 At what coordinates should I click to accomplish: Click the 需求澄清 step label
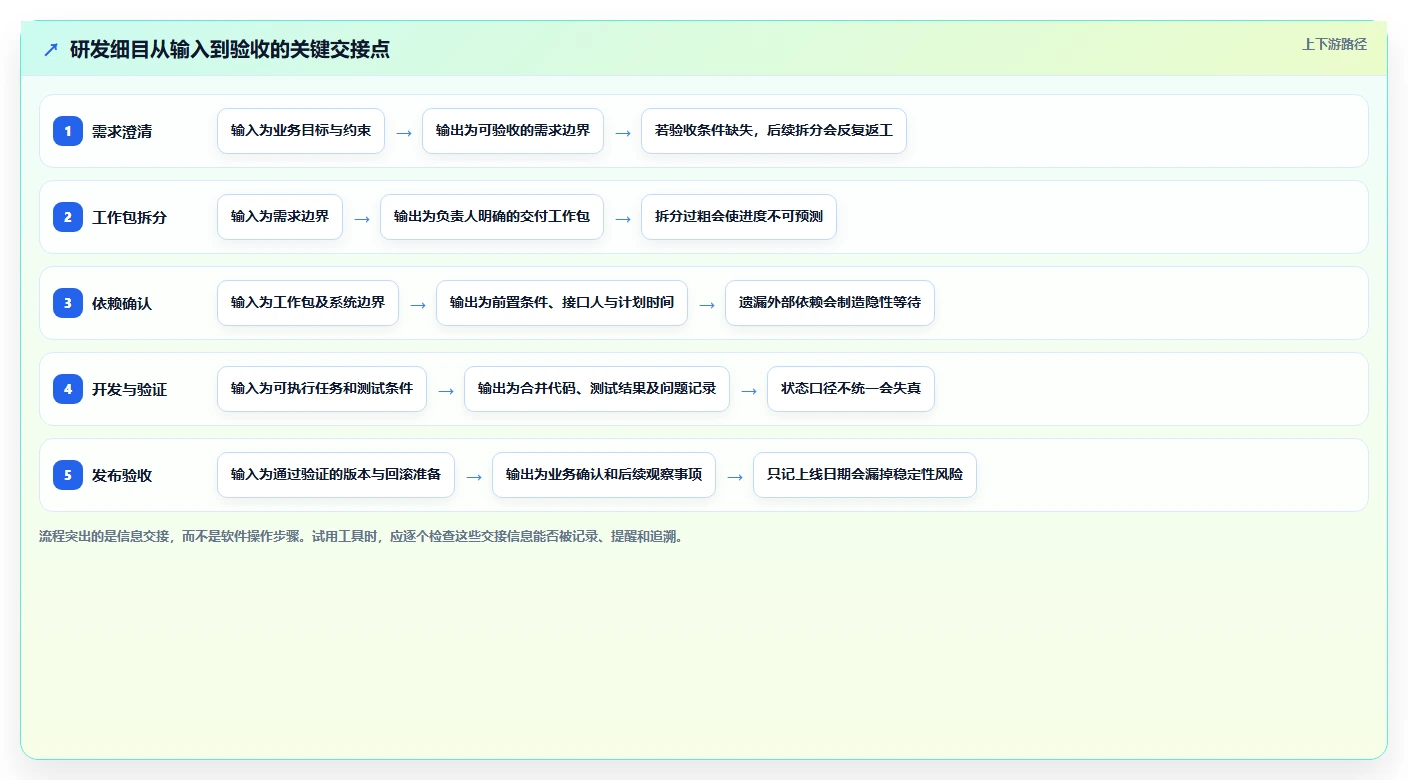coord(122,131)
